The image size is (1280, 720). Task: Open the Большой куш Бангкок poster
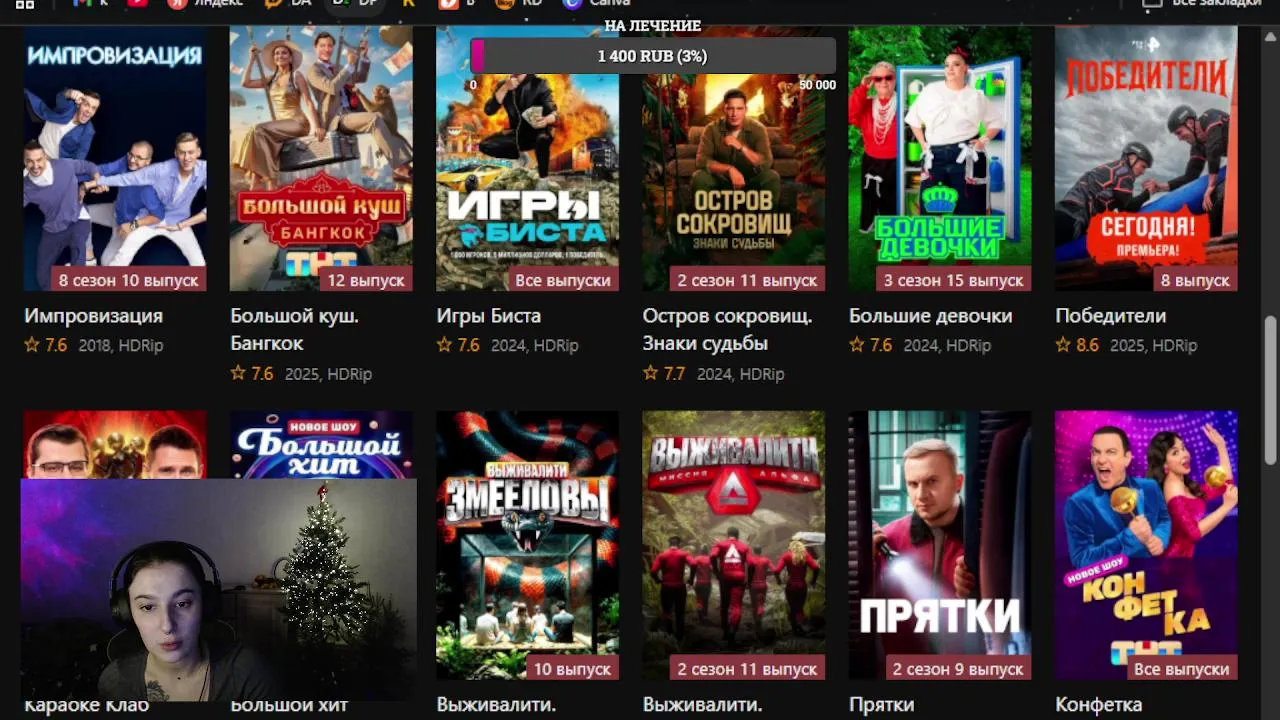pos(321,158)
